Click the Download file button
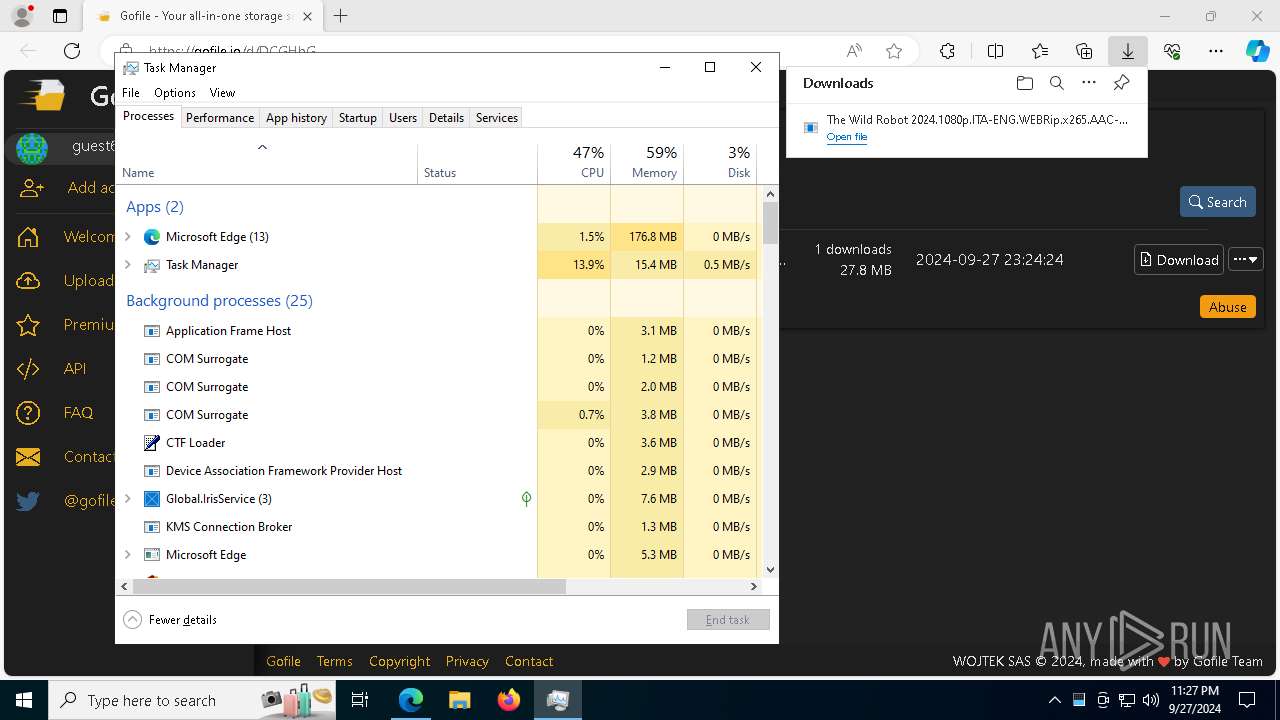This screenshot has width=1280, height=720. [x=1179, y=260]
